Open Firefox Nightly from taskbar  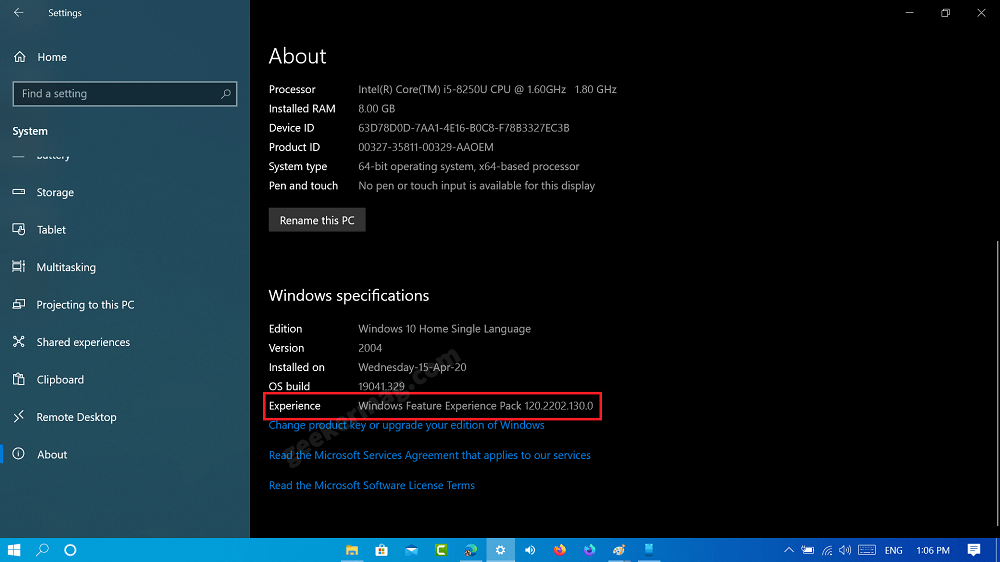point(589,550)
